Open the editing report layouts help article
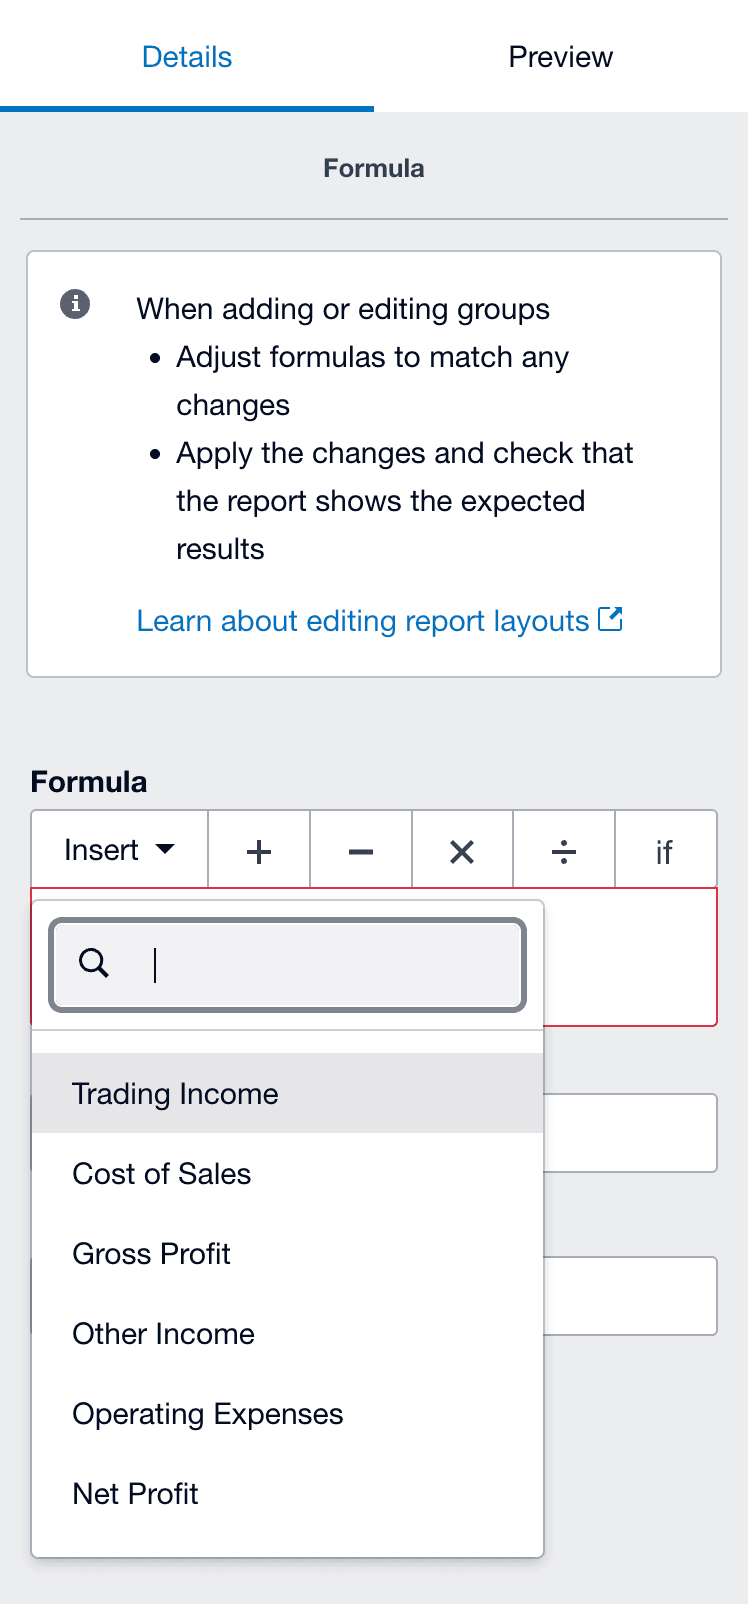This screenshot has width=748, height=1604. click(366, 620)
